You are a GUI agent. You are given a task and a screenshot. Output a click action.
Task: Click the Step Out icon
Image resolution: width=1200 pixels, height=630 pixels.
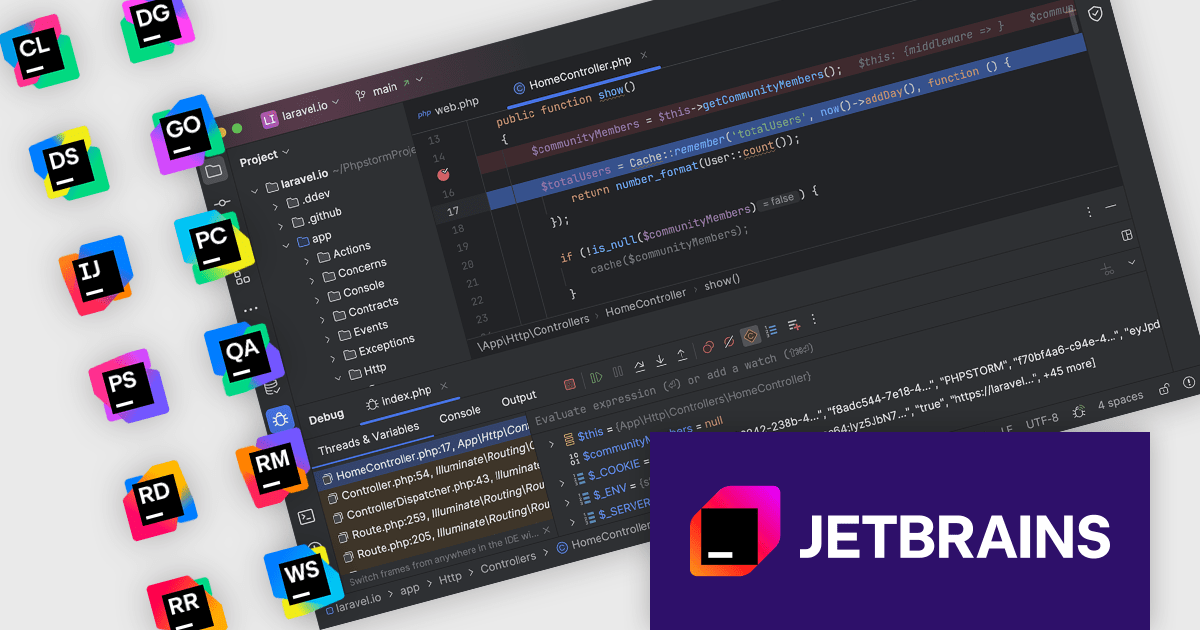681,354
